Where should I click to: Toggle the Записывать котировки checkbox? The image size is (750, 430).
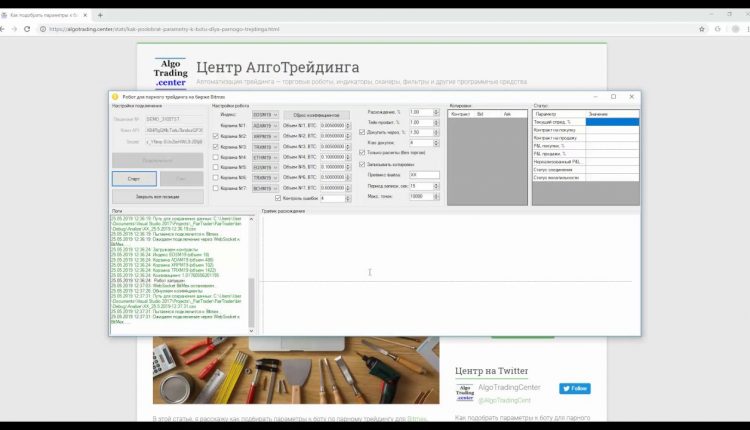tap(362, 164)
